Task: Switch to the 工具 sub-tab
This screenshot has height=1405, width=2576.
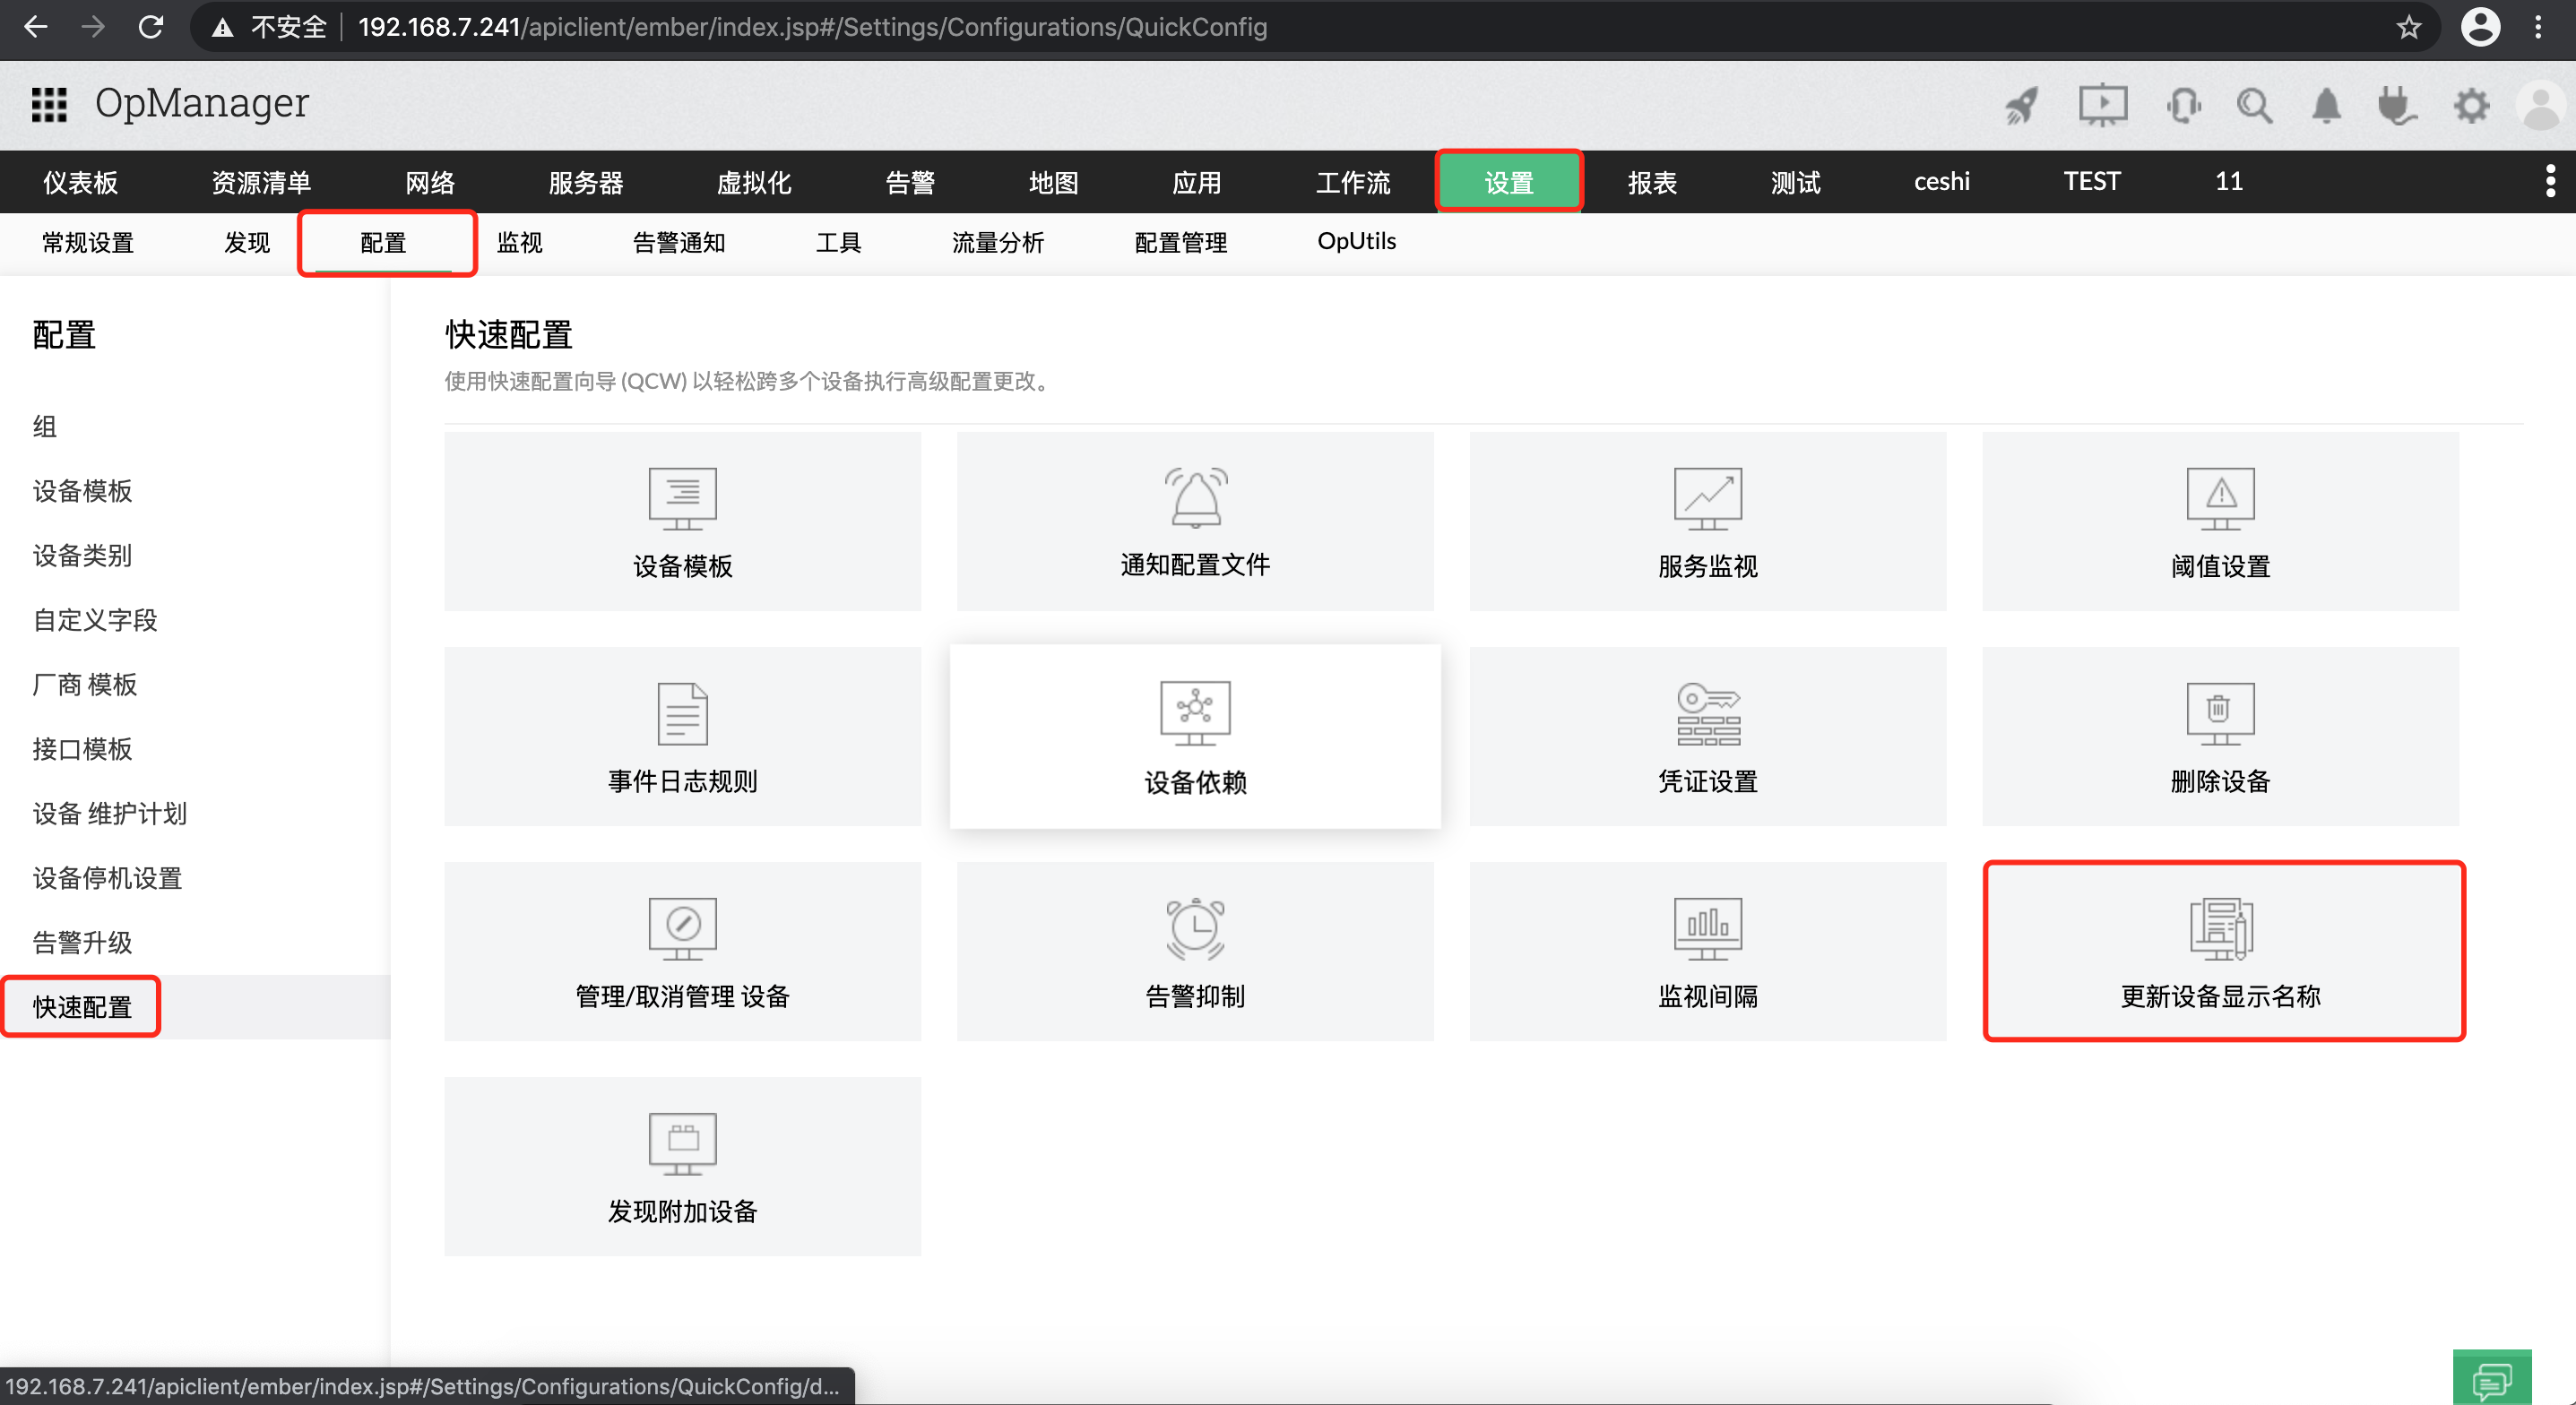Action: (838, 242)
